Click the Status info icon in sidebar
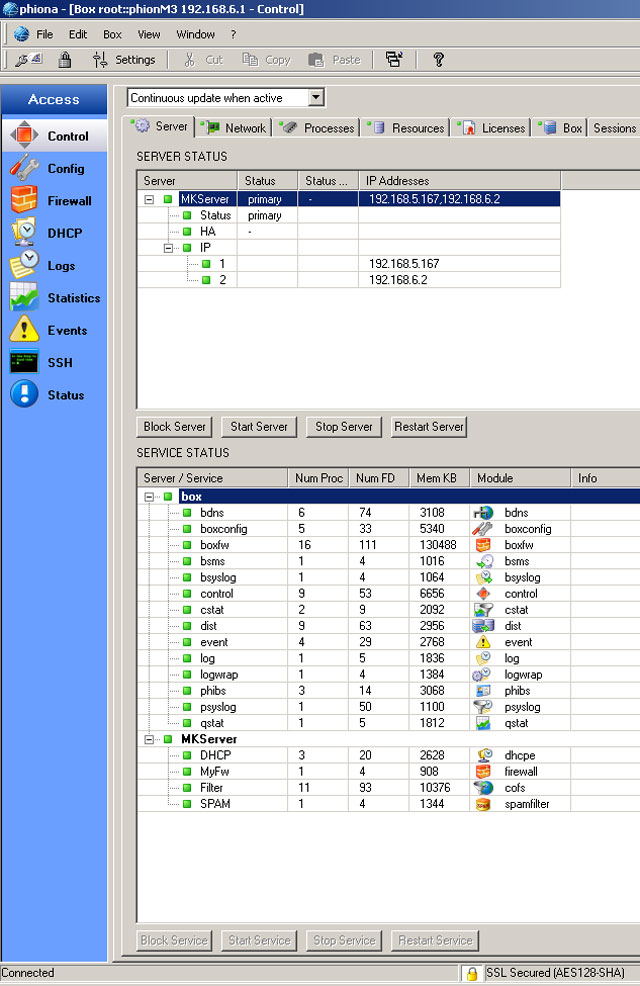 [24, 395]
